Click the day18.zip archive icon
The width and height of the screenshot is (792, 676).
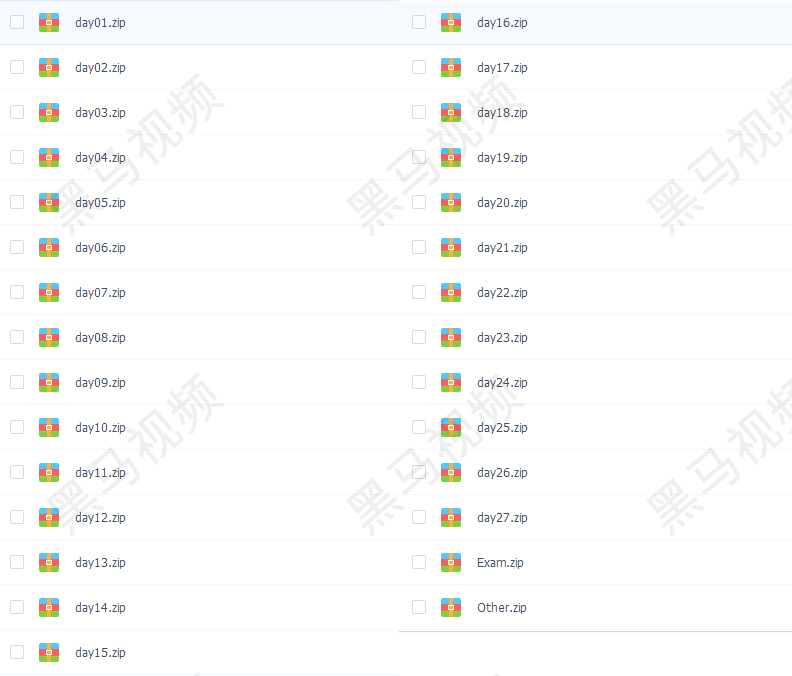pos(451,112)
